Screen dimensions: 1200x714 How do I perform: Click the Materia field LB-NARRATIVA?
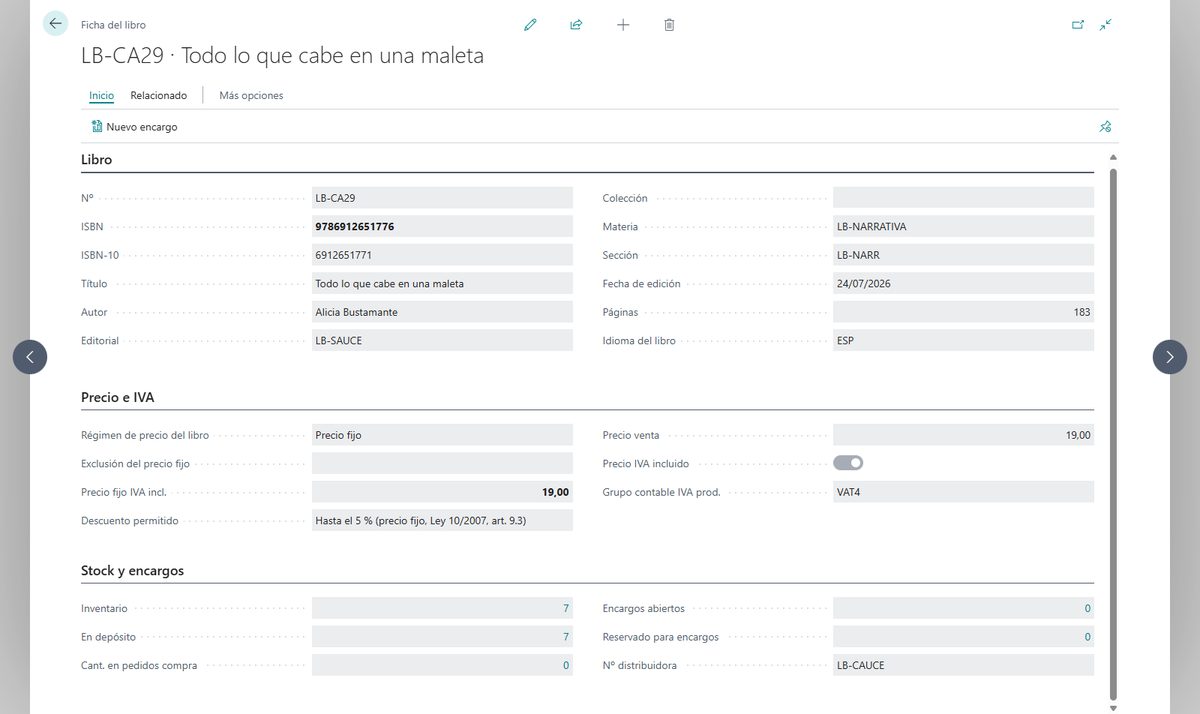coord(963,227)
